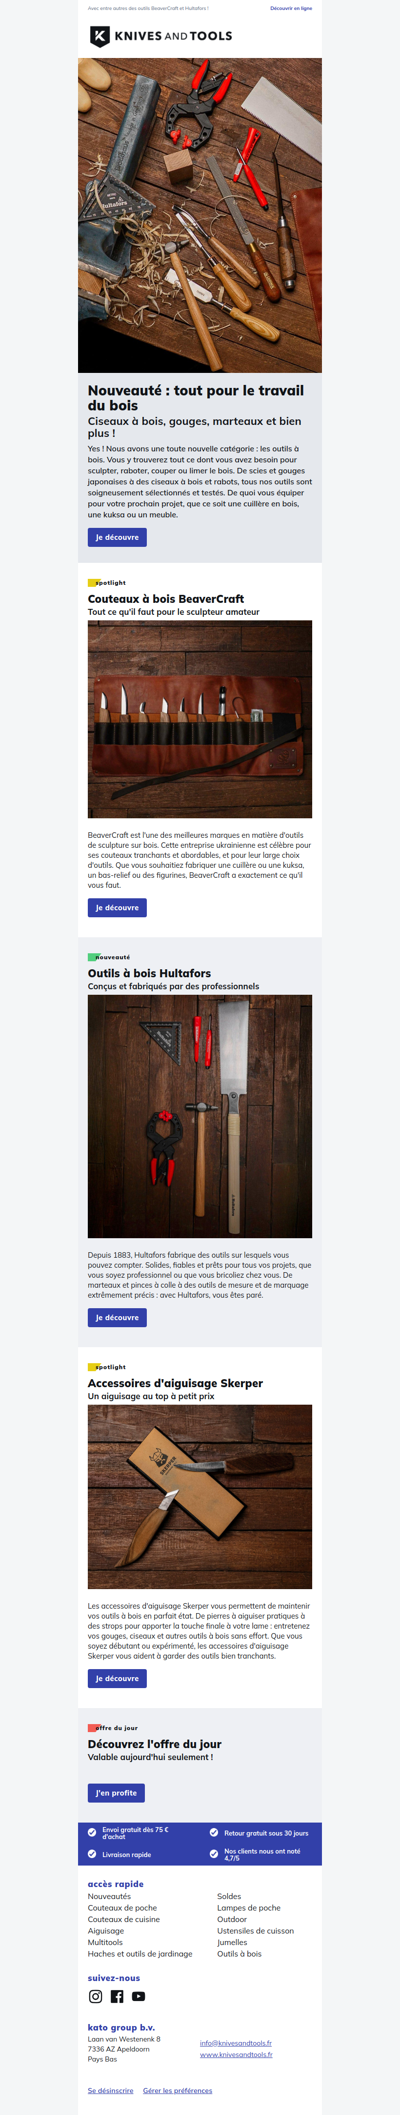Open Gérer les préférences link

point(177,2090)
